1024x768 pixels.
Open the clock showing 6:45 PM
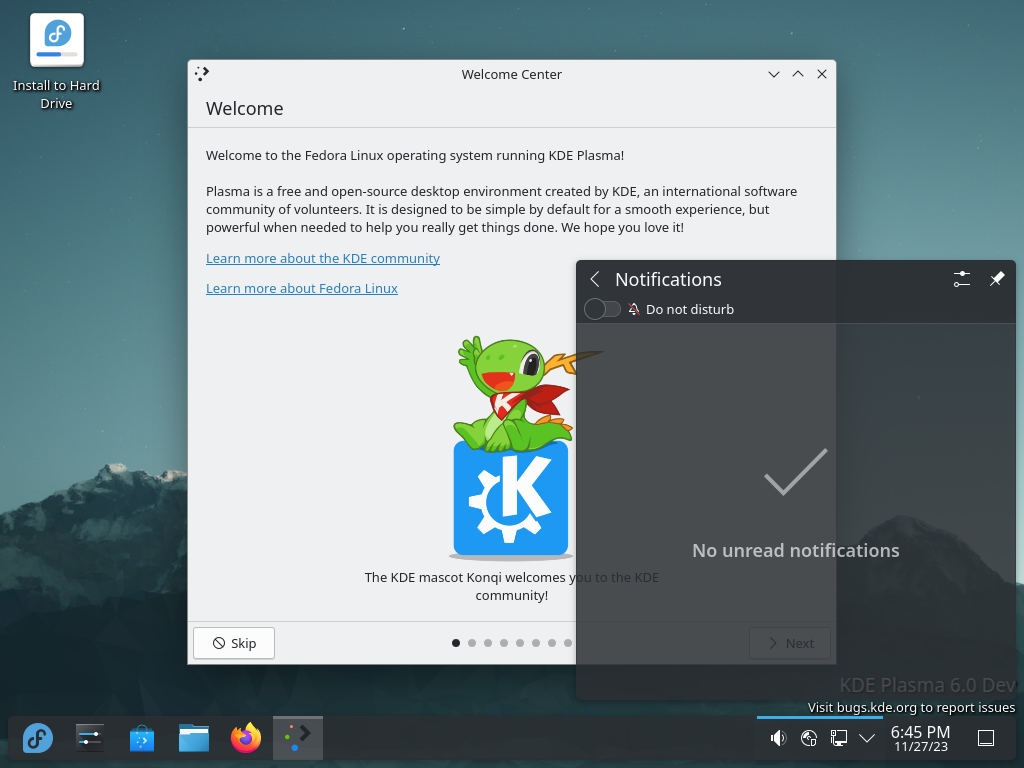(x=920, y=738)
